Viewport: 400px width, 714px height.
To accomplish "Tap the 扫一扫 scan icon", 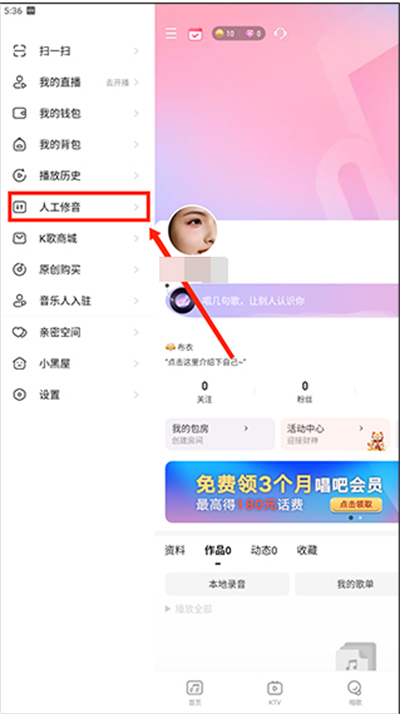I will coord(20,51).
